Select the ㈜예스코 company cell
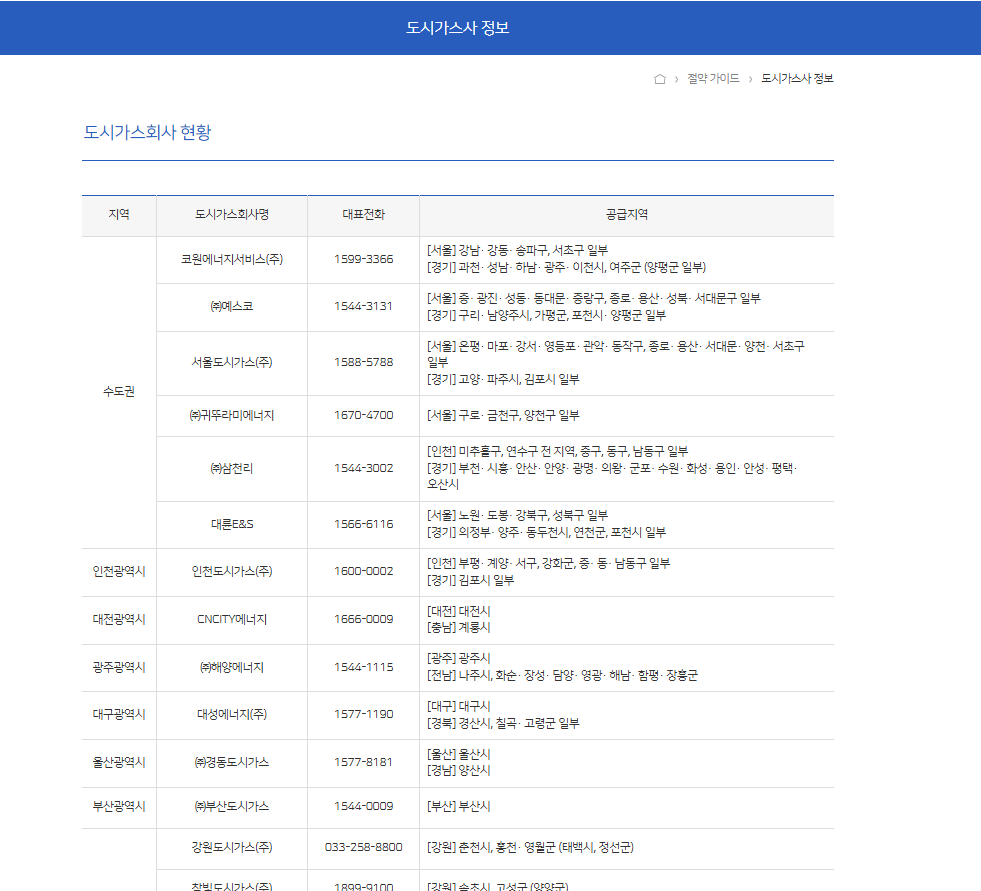The image size is (981, 891). tap(232, 306)
